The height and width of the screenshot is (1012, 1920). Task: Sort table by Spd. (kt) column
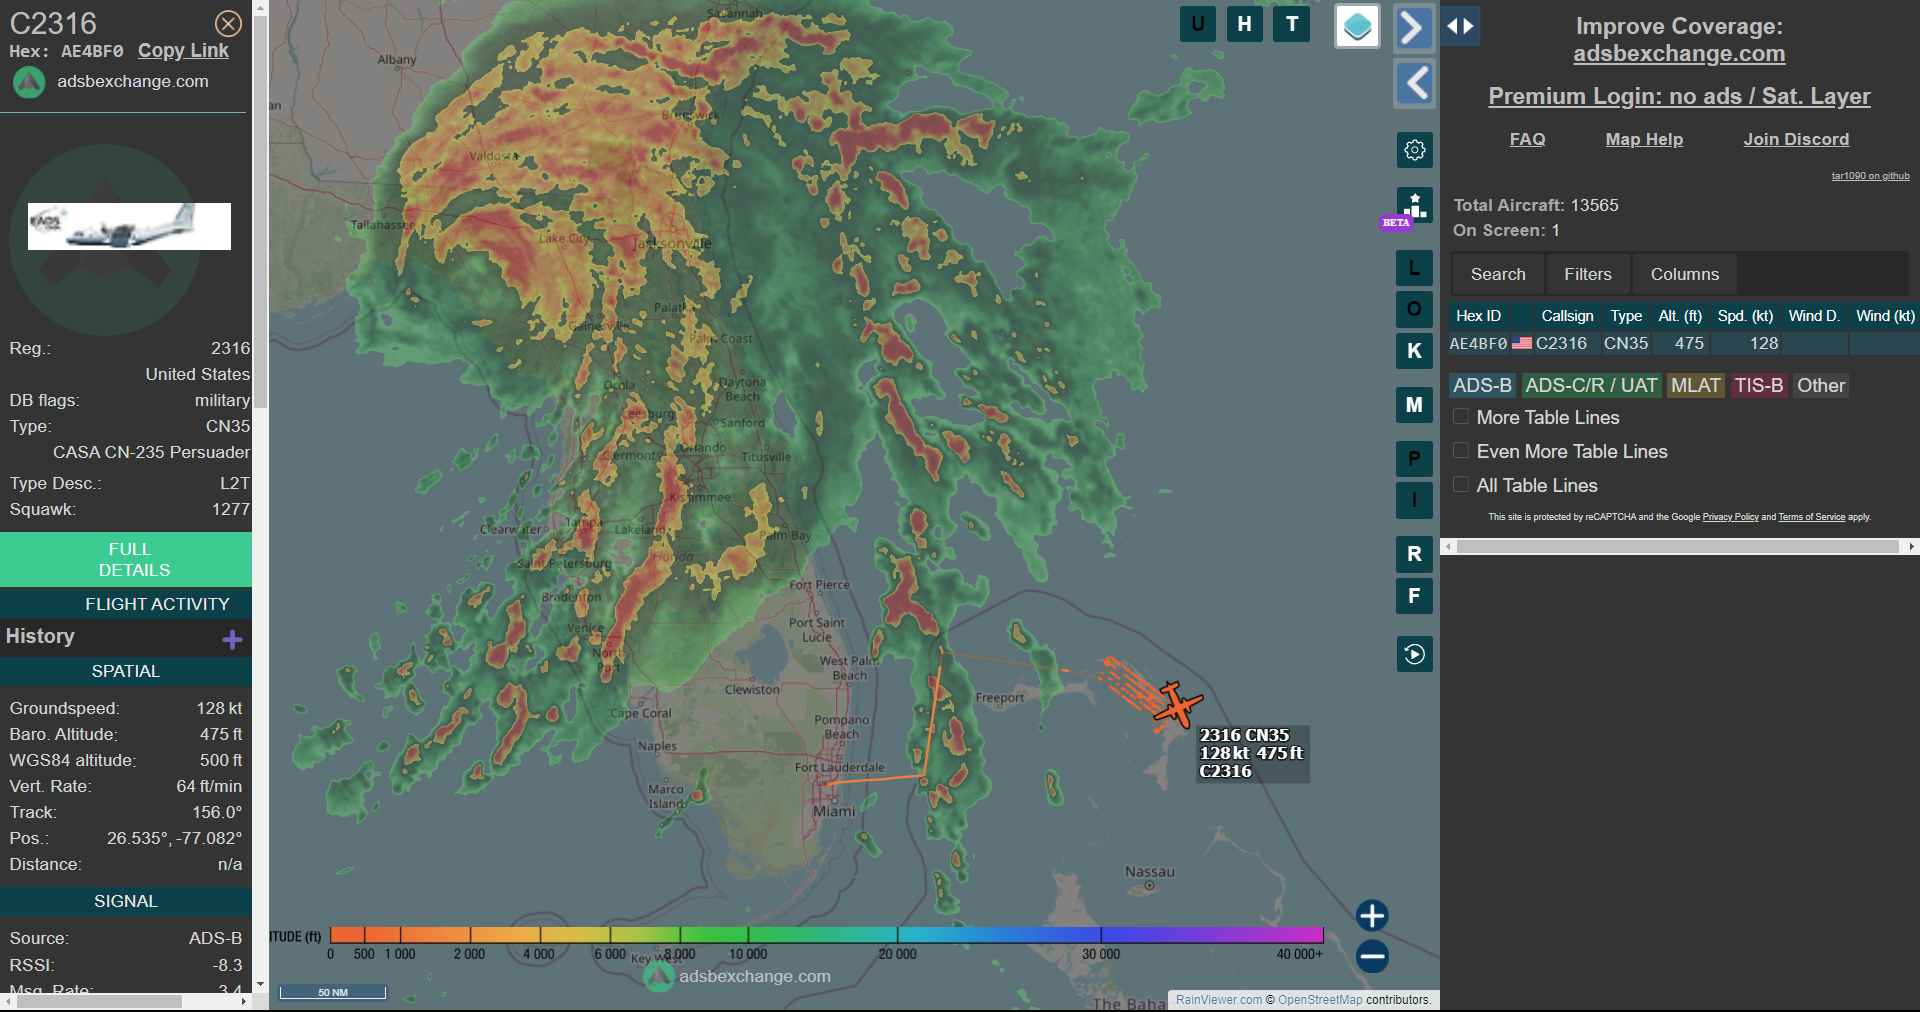click(x=1745, y=316)
